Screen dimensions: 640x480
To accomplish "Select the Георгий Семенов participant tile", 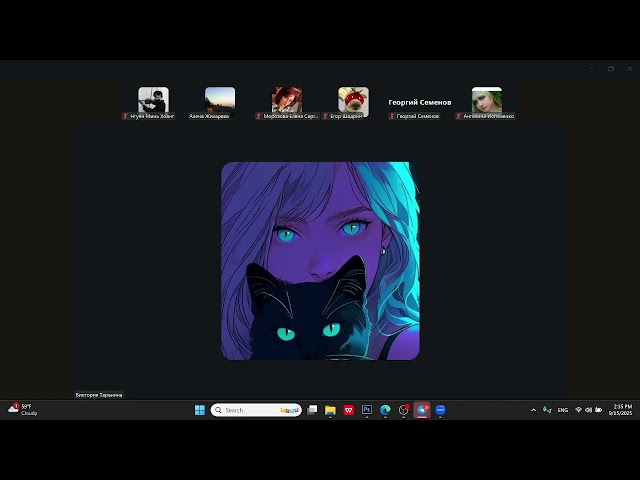I will 420,102.
